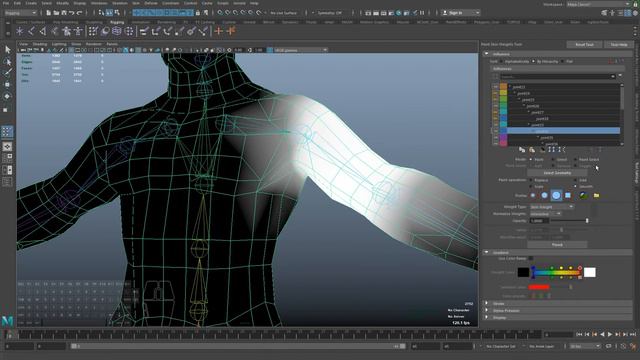The image size is (640, 360).
Task: Click the New Scene icon in status line
Action: pyautogui.click(x=48, y=13)
